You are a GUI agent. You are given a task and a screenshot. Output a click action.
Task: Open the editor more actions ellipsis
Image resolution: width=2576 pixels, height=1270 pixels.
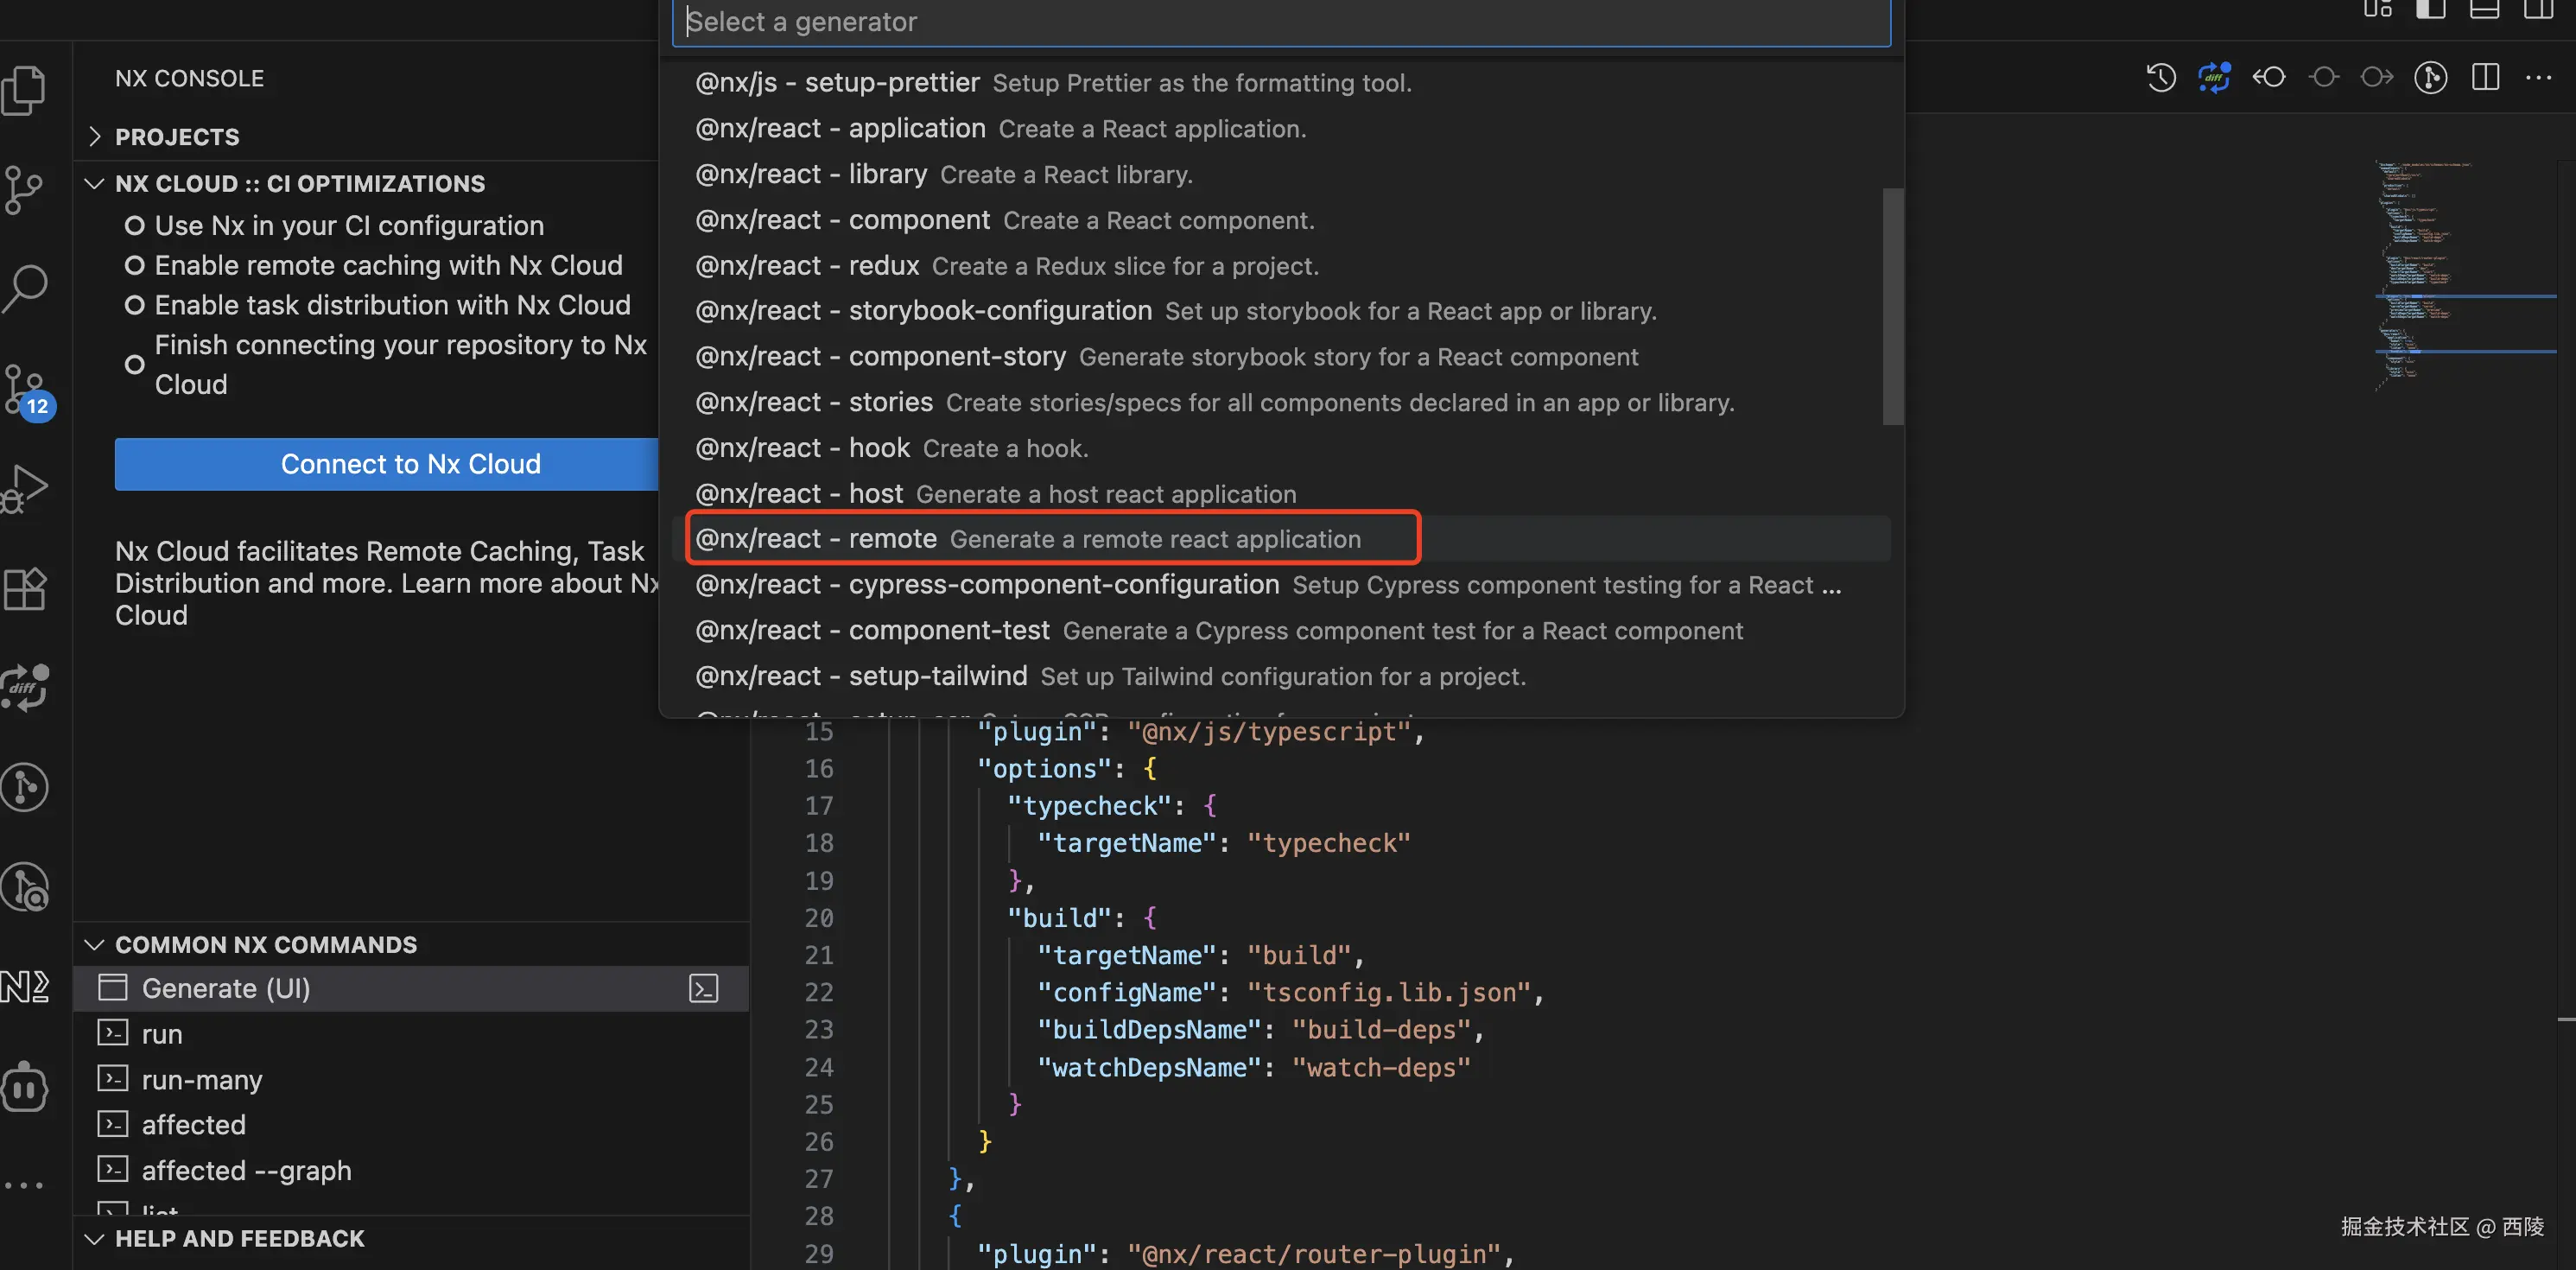point(2539,77)
